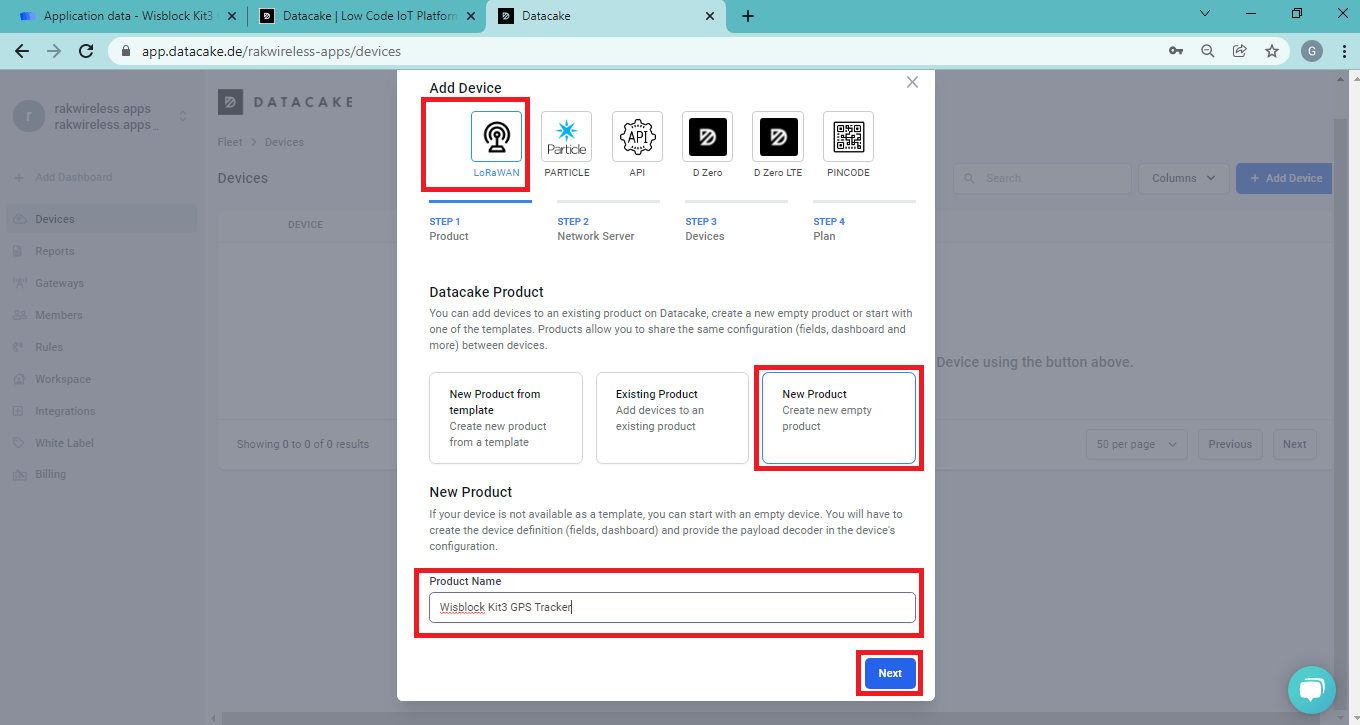Image resolution: width=1360 pixels, height=725 pixels.
Task: Select the API device type icon
Action: tap(637, 137)
